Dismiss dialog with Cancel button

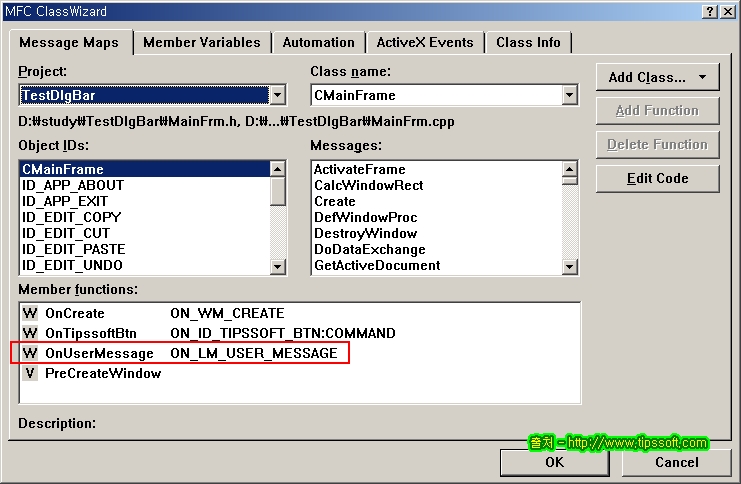(676, 462)
